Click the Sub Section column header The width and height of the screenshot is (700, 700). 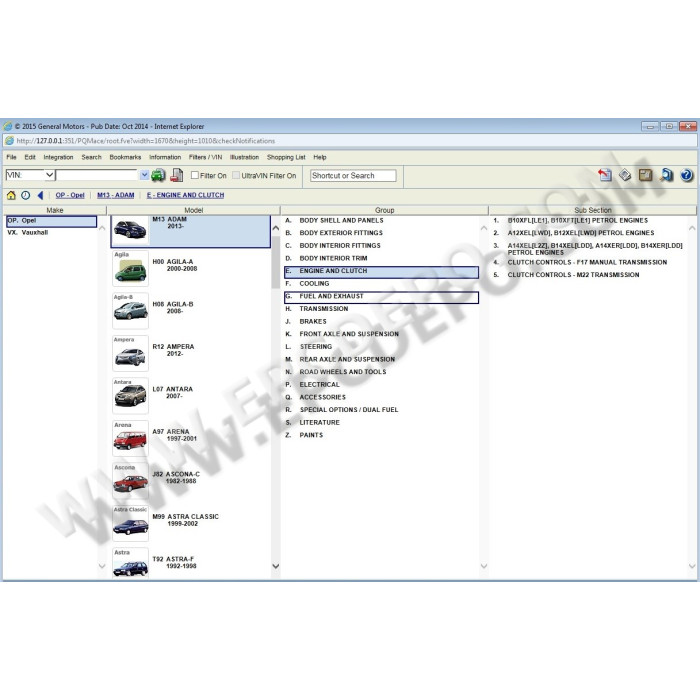click(x=592, y=210)
